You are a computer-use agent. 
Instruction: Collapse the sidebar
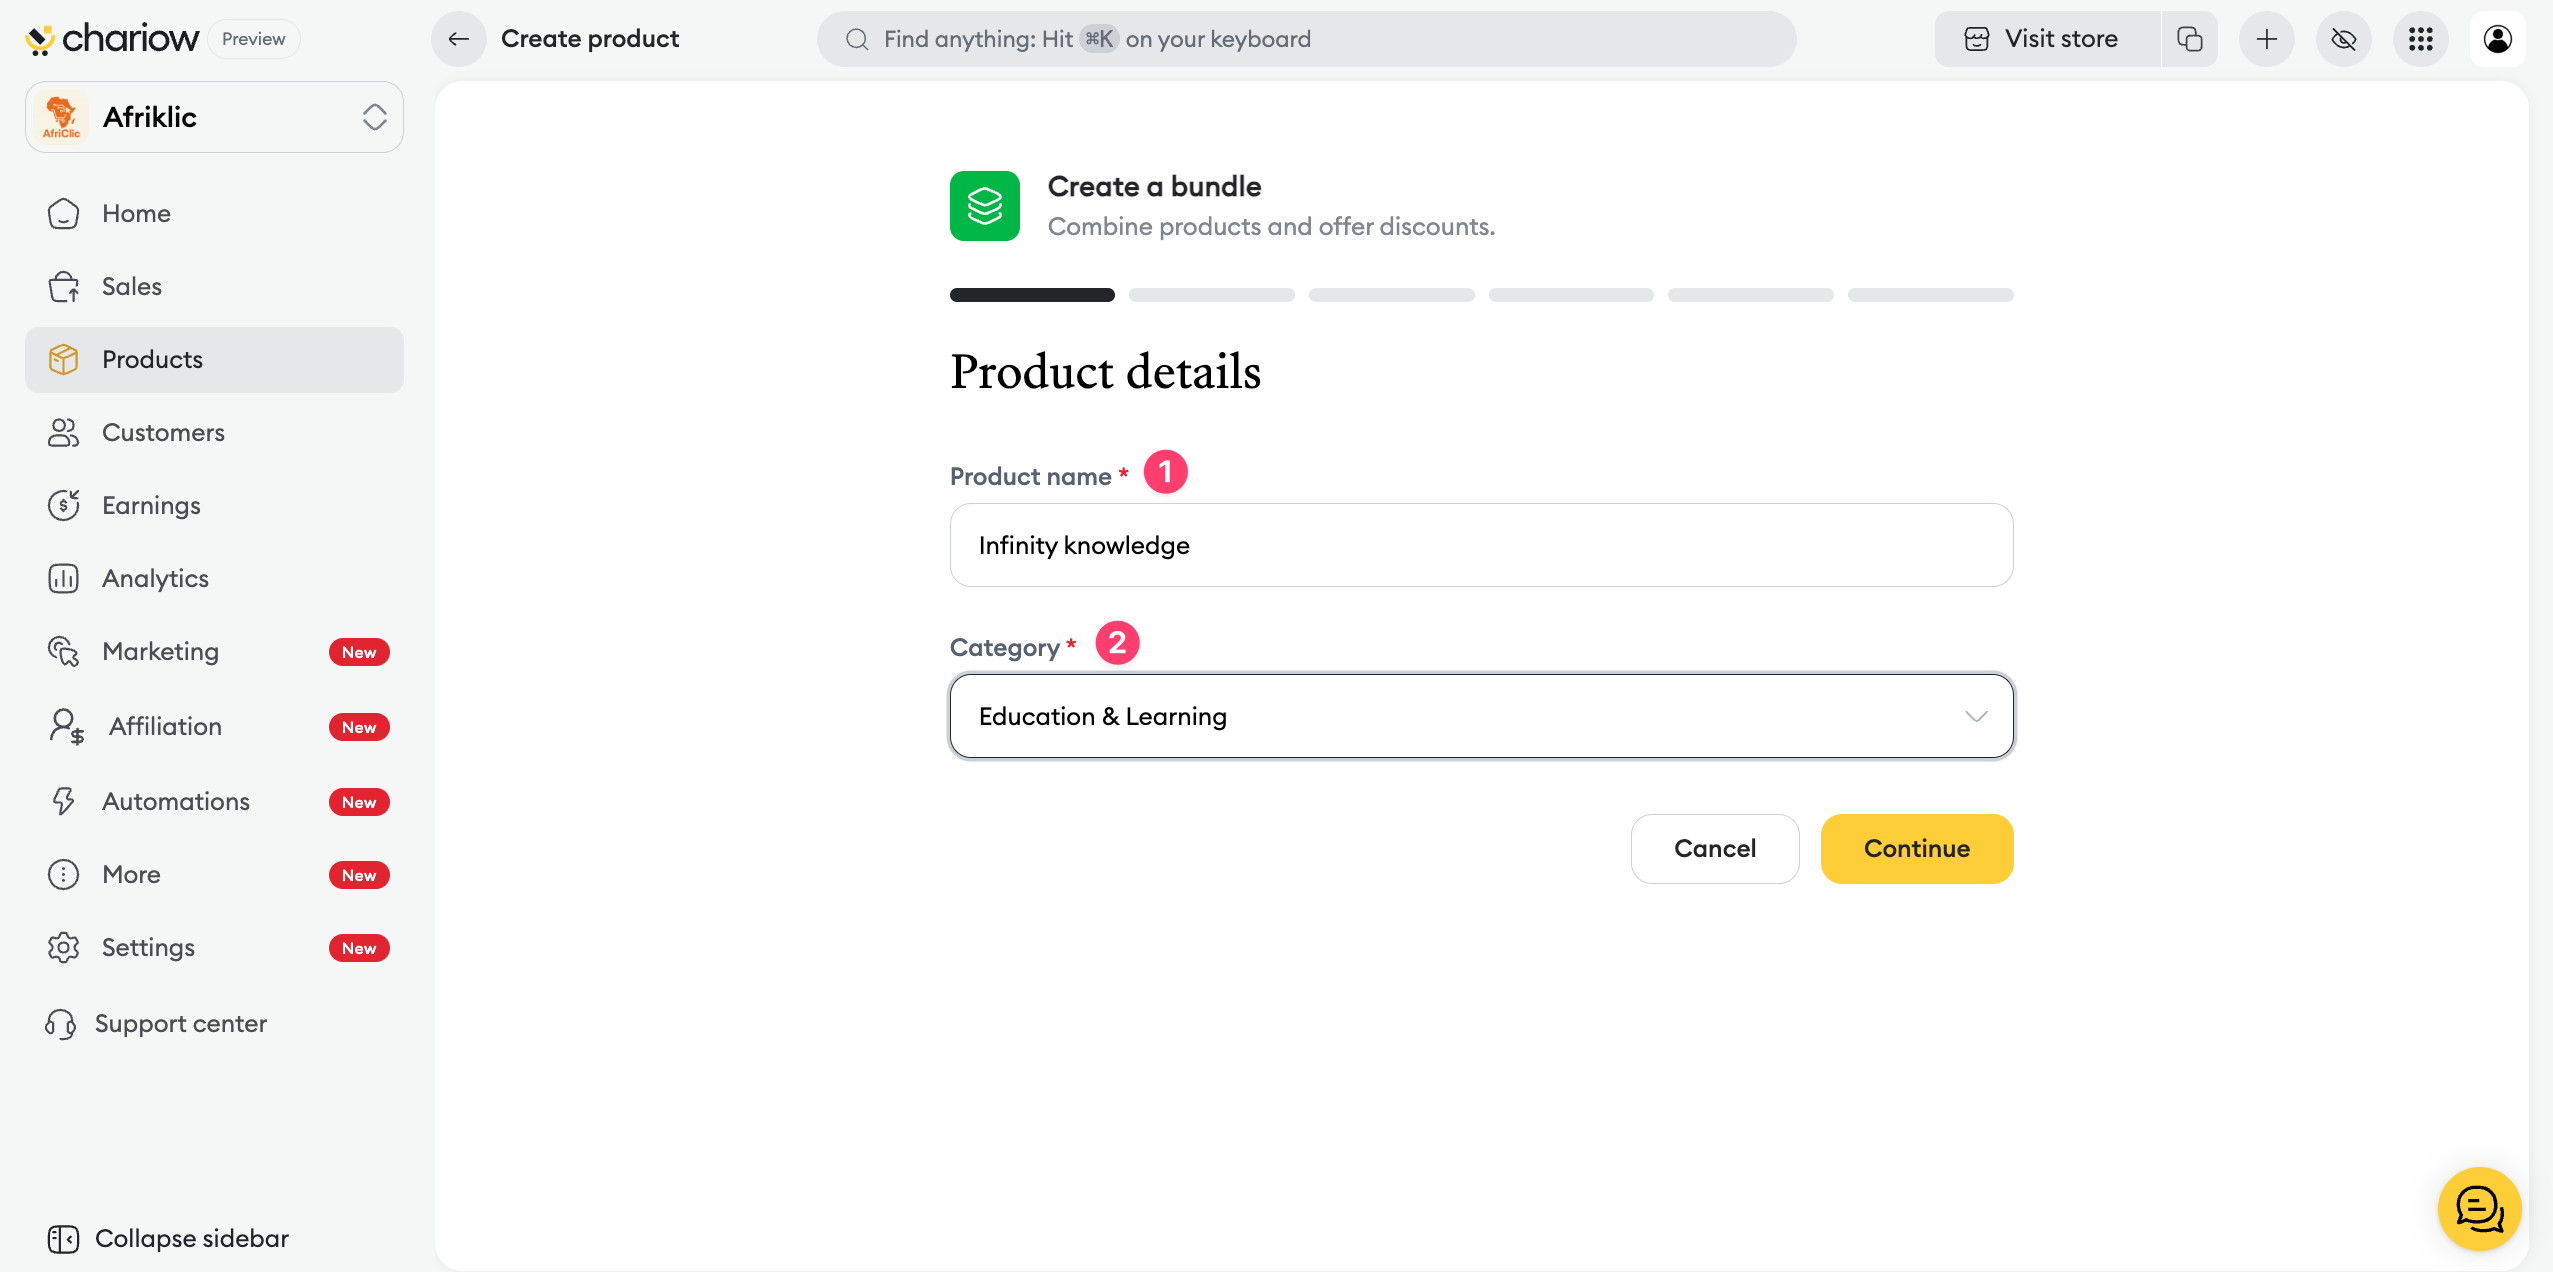[168, 1238]
